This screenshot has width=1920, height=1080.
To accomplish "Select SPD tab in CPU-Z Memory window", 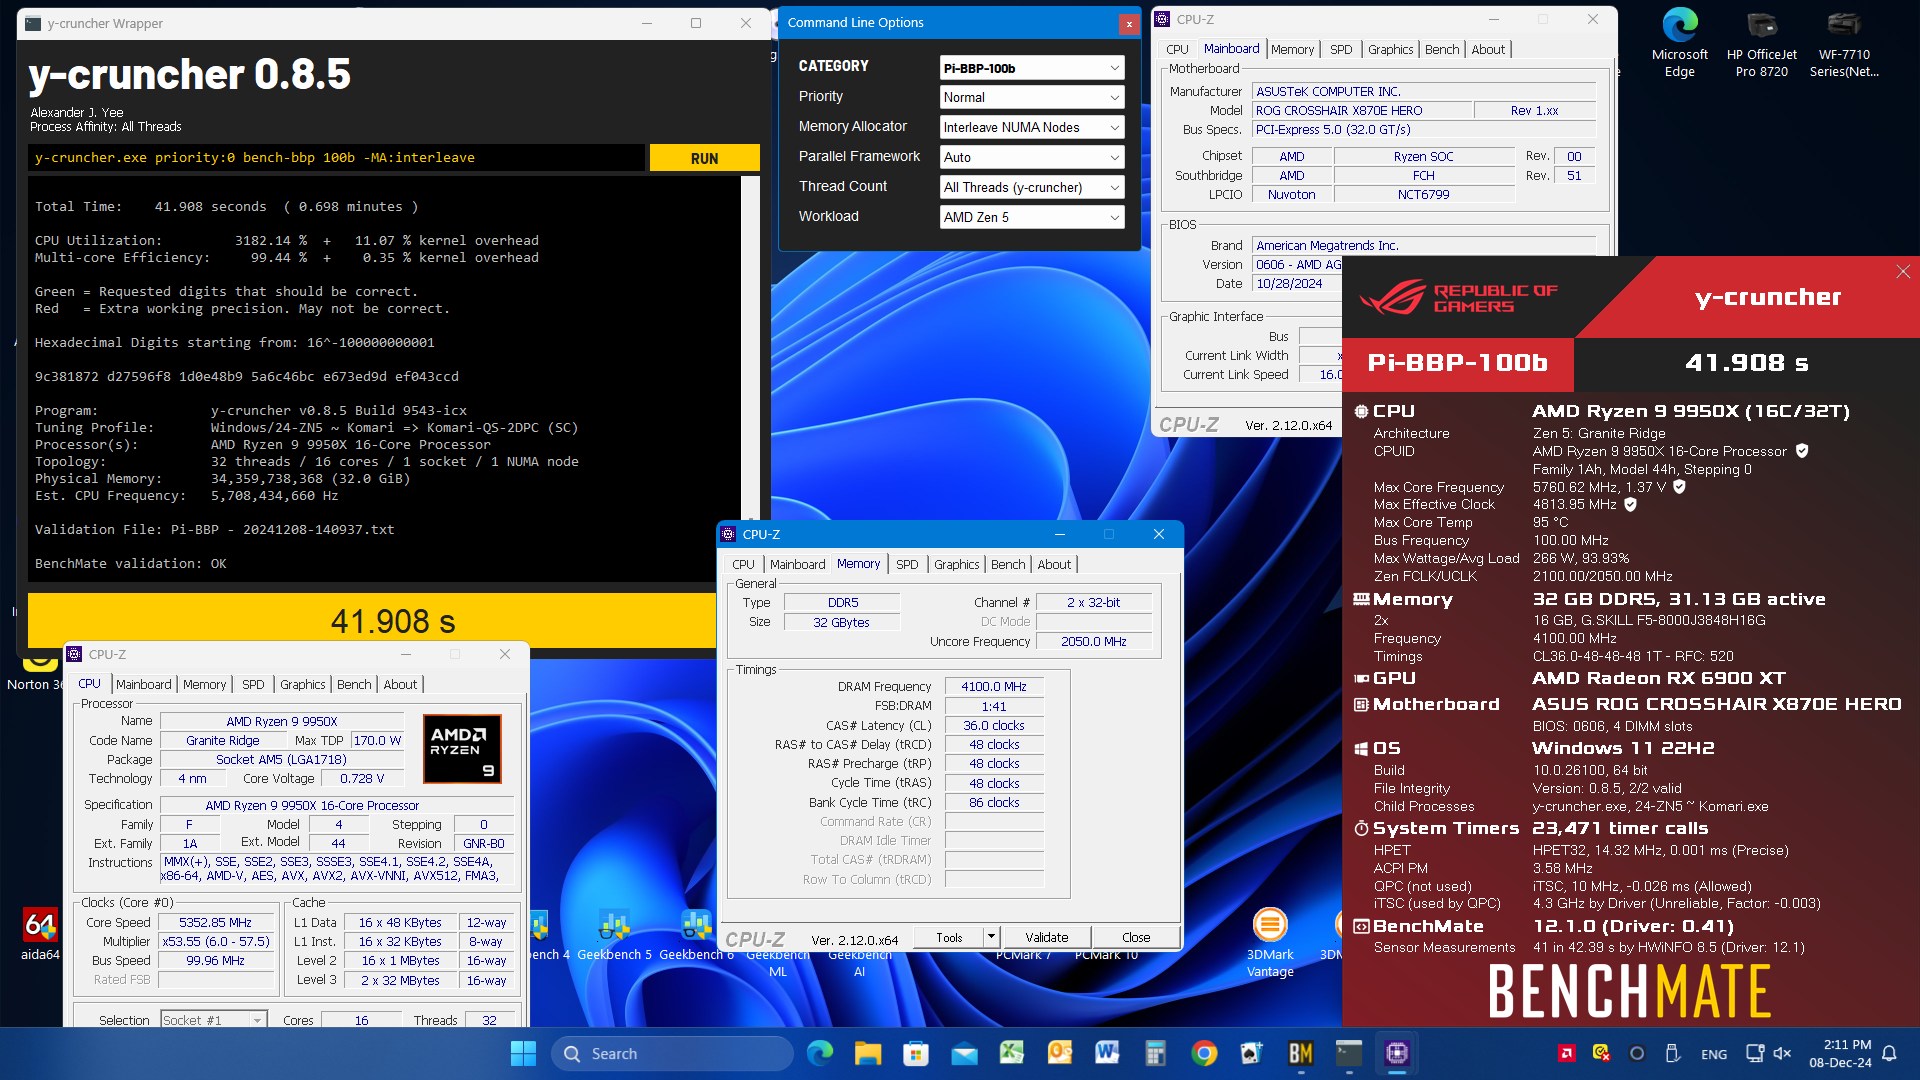I will coord(906,564).
